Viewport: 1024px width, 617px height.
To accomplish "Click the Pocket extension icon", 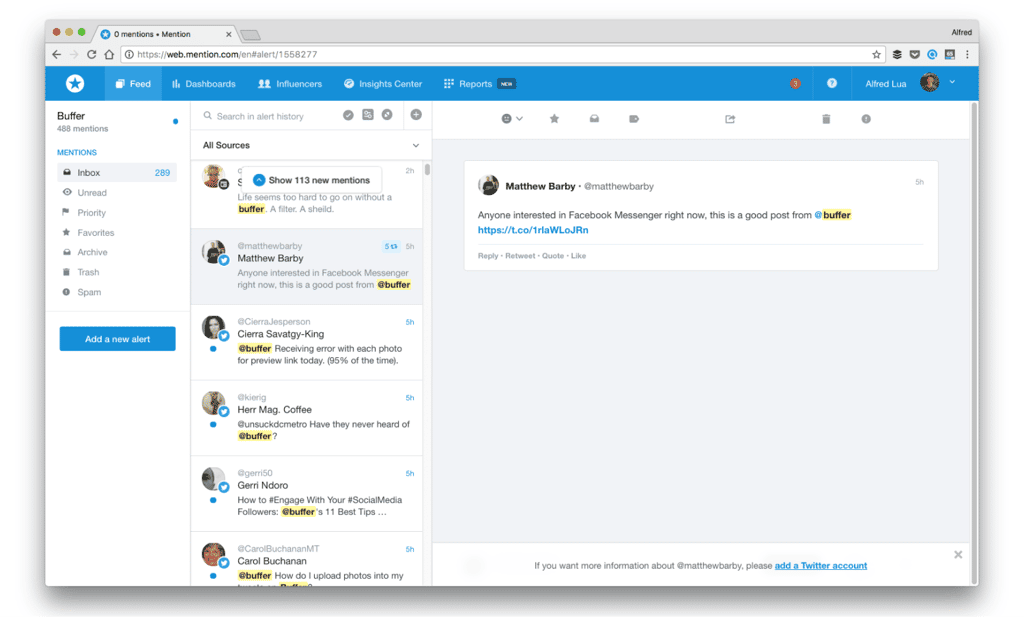I will click(915, 54).
